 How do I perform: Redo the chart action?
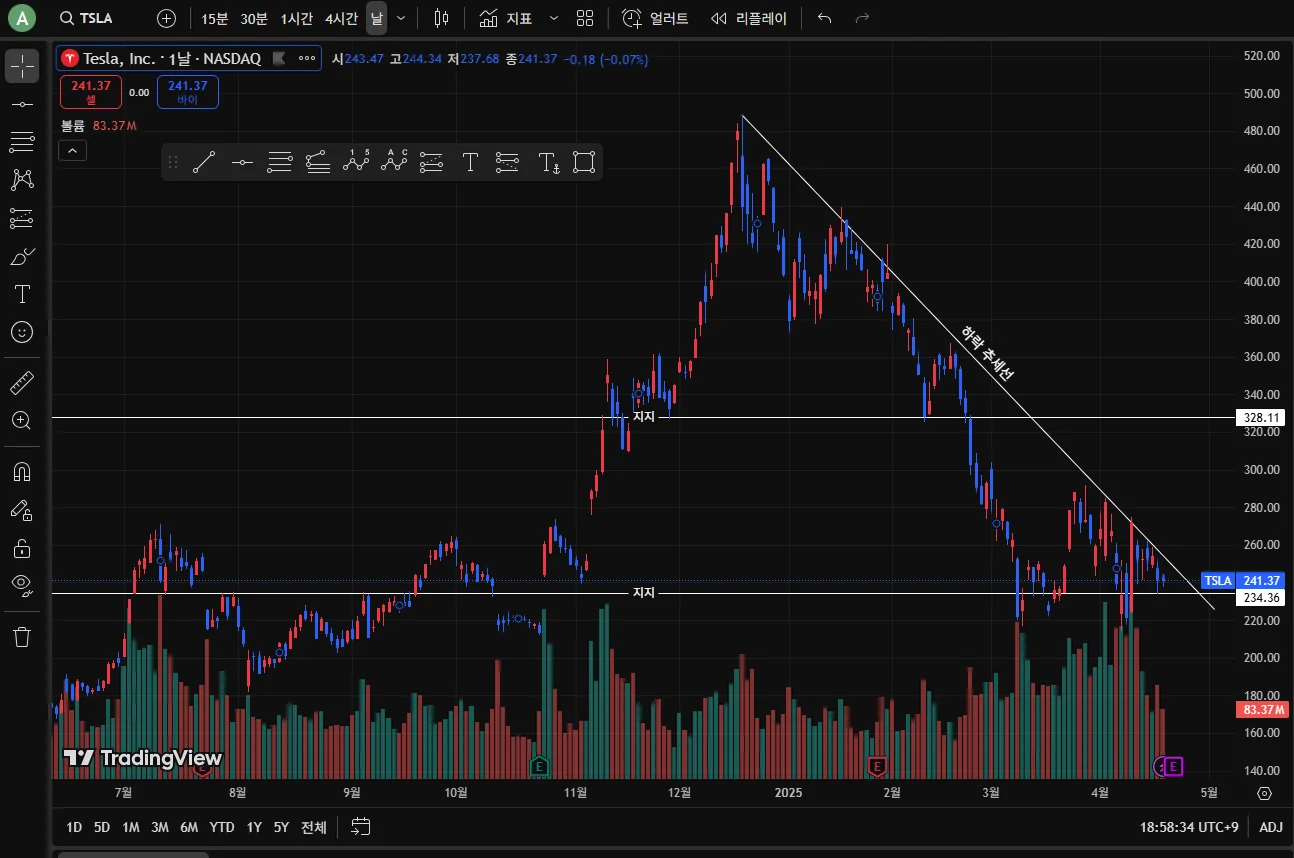[x=862, y=18]
